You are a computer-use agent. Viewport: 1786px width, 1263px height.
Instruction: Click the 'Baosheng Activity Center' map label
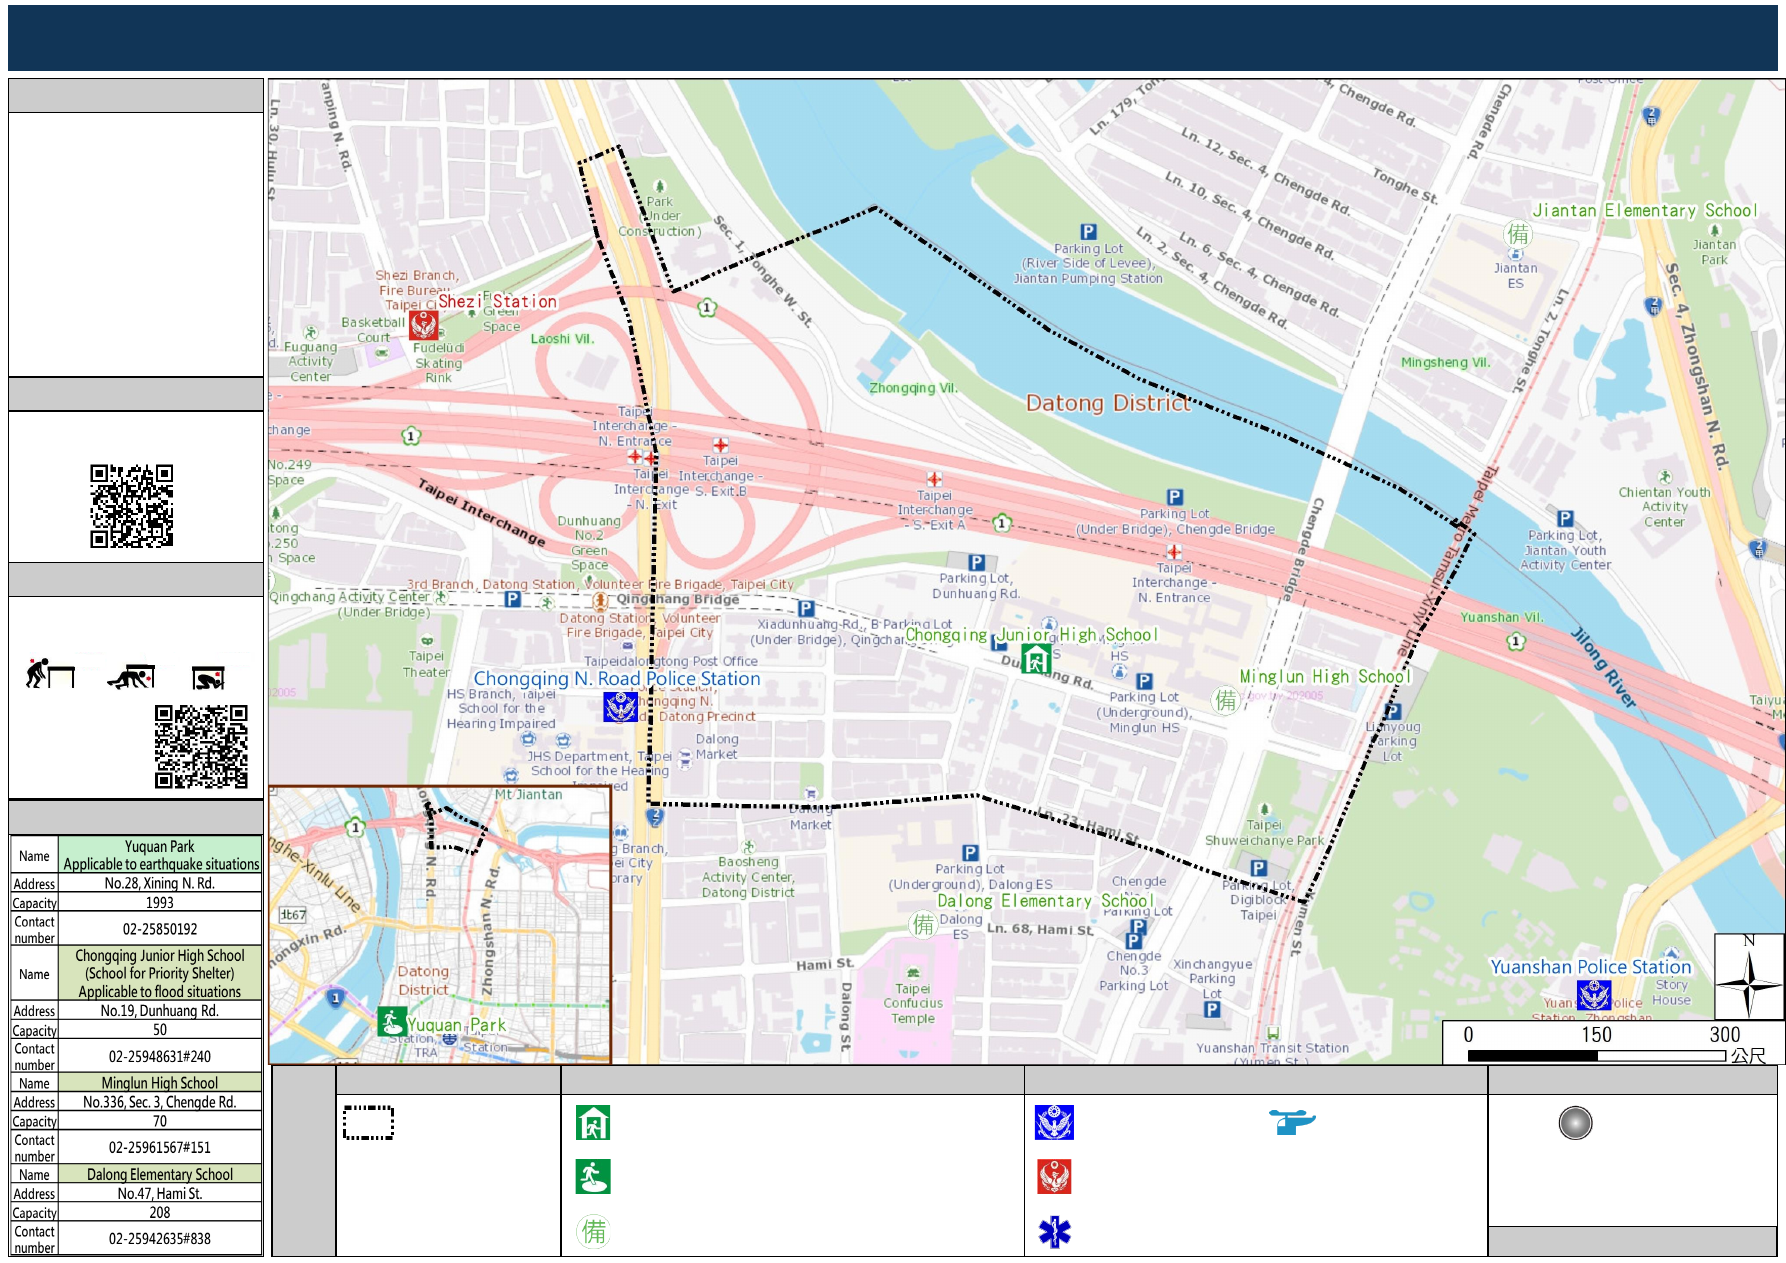pos(748,870)
